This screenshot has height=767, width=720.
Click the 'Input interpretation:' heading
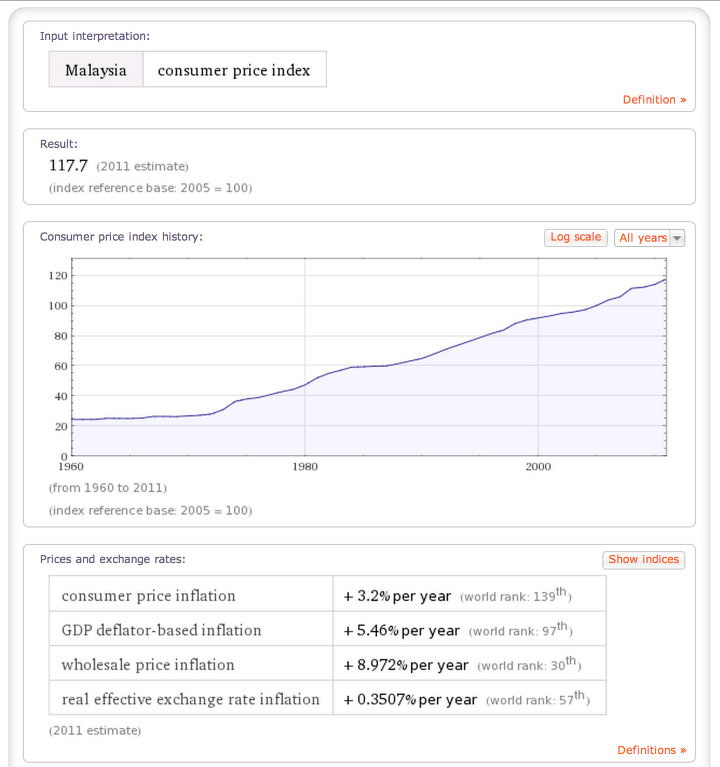(95, 36)
